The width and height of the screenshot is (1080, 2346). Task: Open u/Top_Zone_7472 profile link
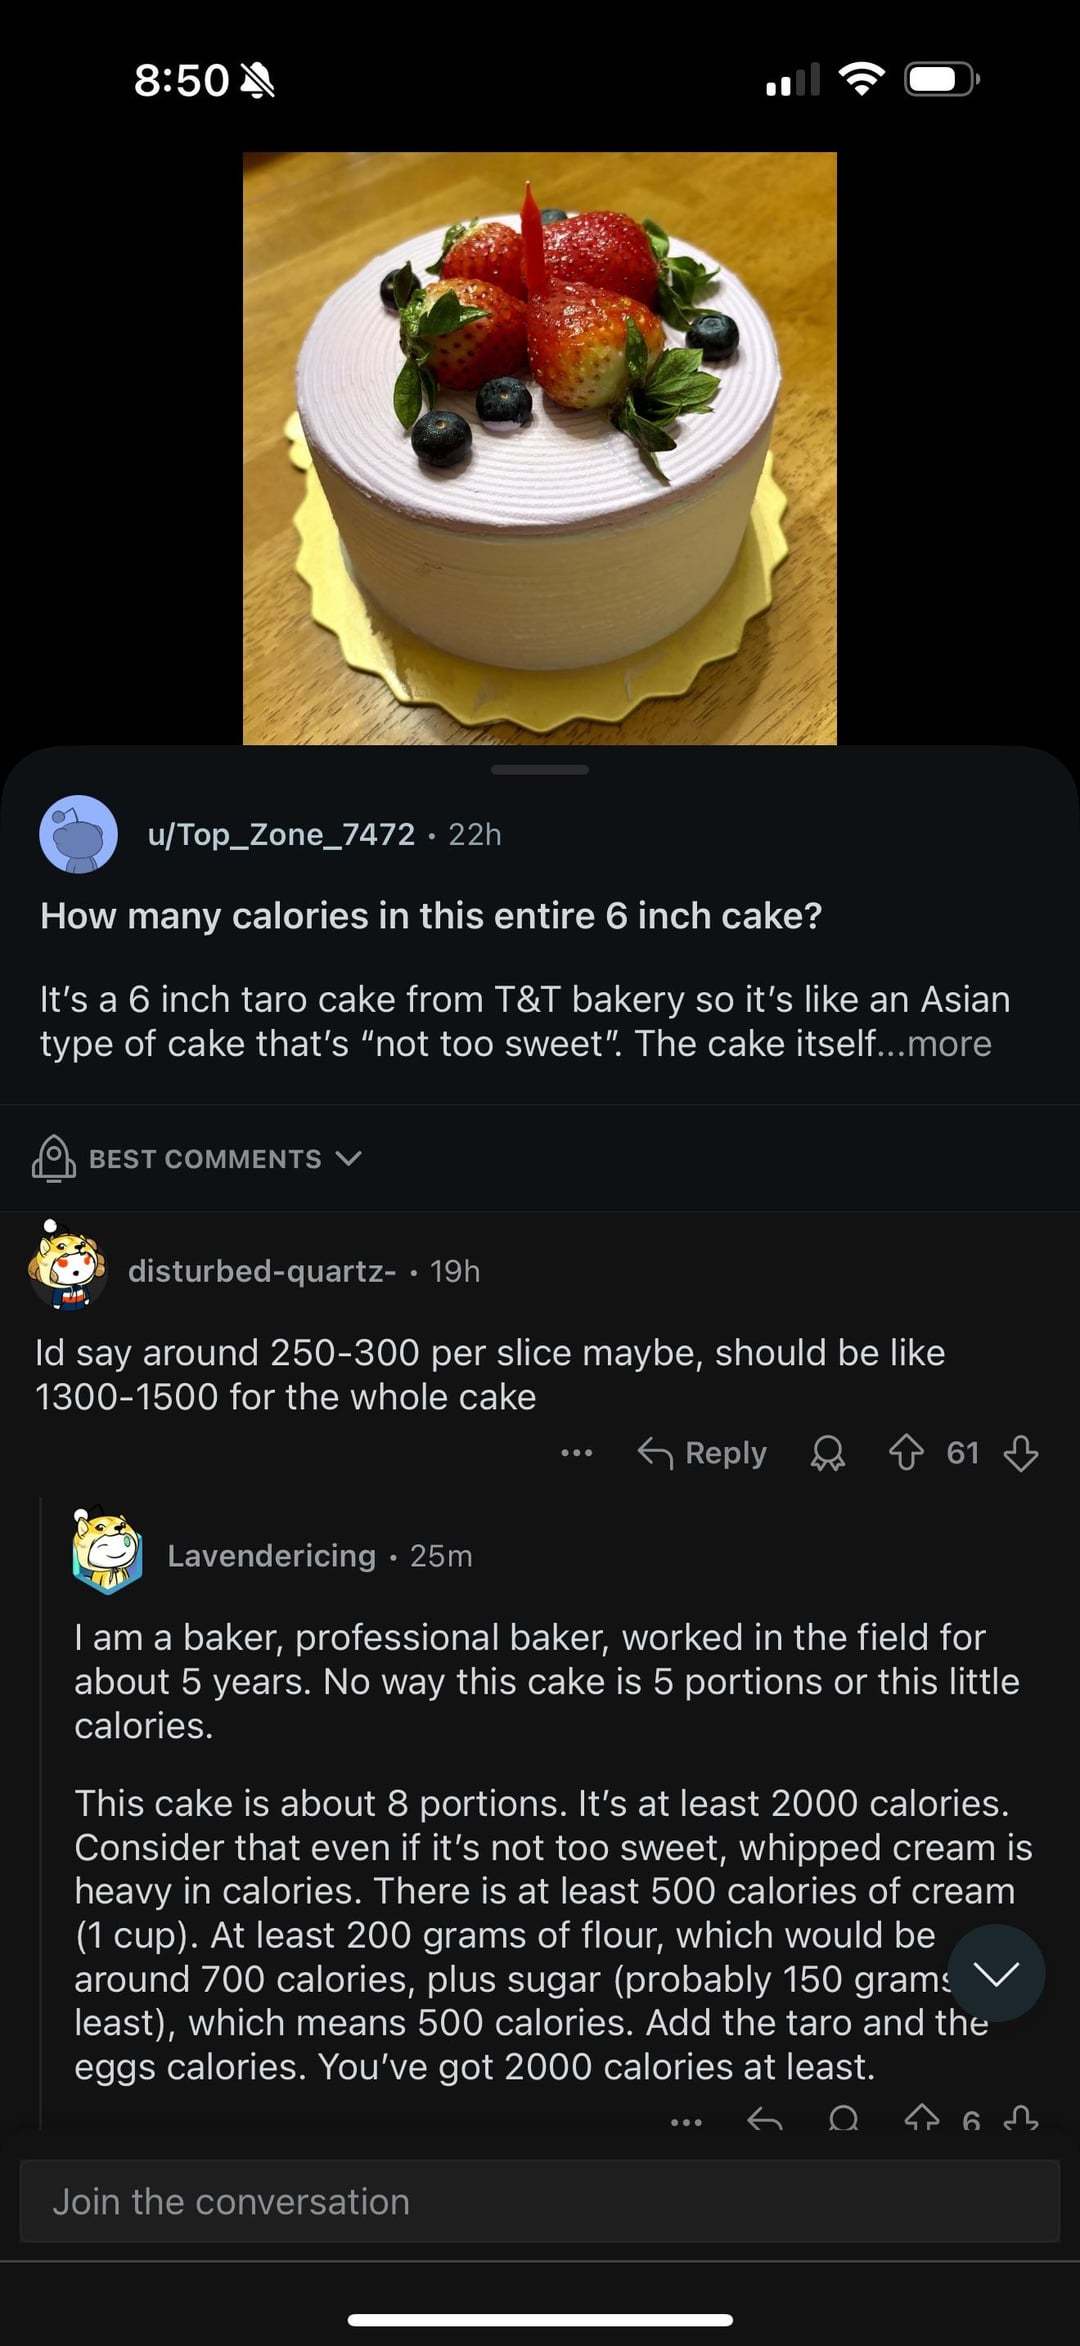[281, 834]
